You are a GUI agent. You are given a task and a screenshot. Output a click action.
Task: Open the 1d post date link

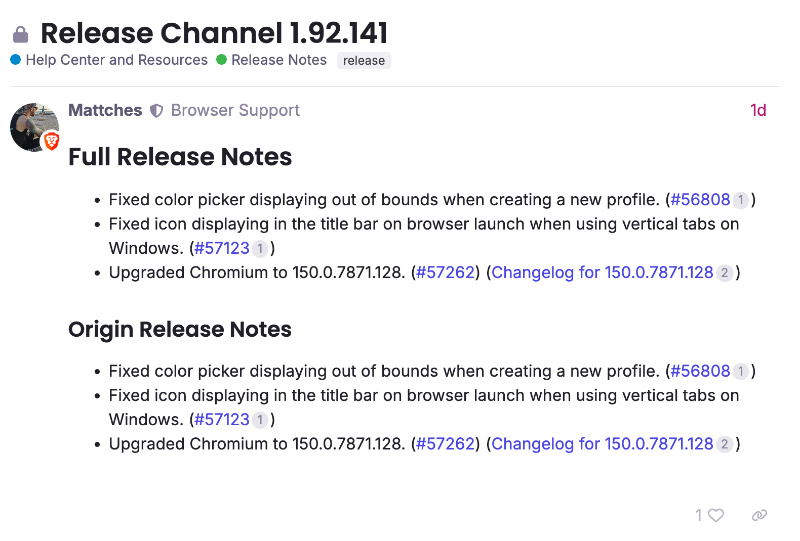(758, 110)
